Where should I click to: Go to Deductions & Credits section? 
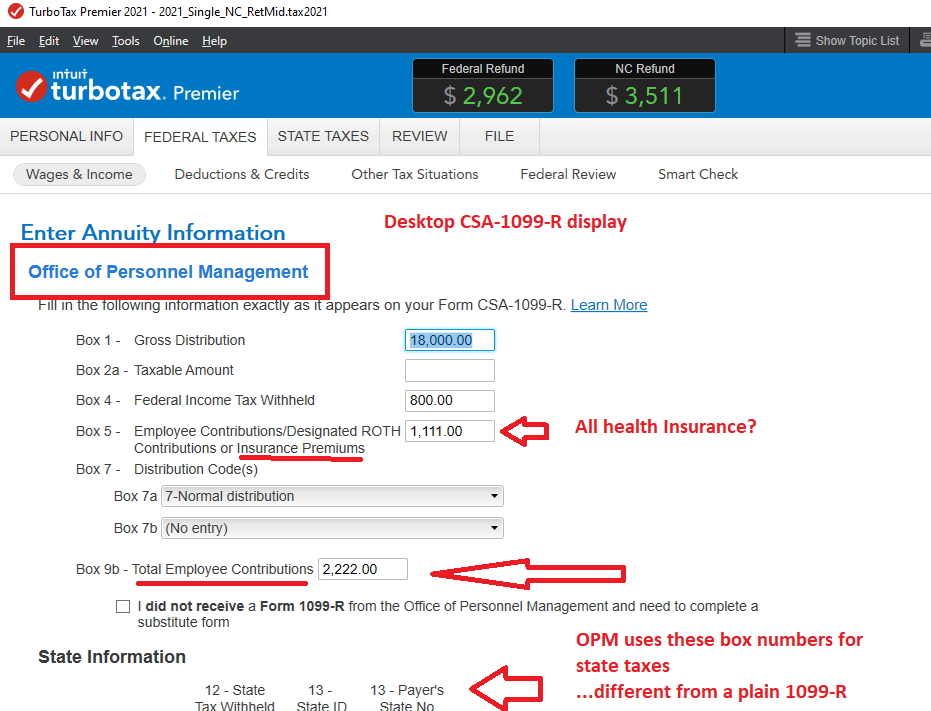point(242,175)
